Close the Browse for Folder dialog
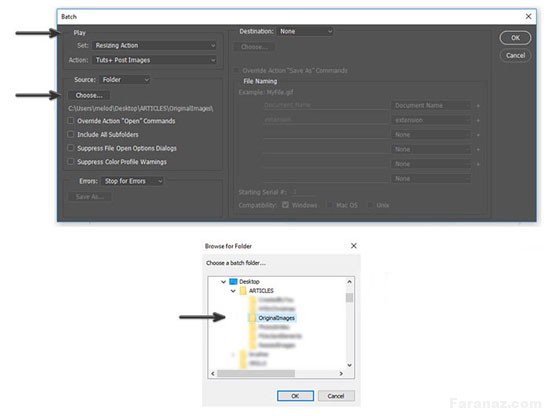 [x=354, y=246]
